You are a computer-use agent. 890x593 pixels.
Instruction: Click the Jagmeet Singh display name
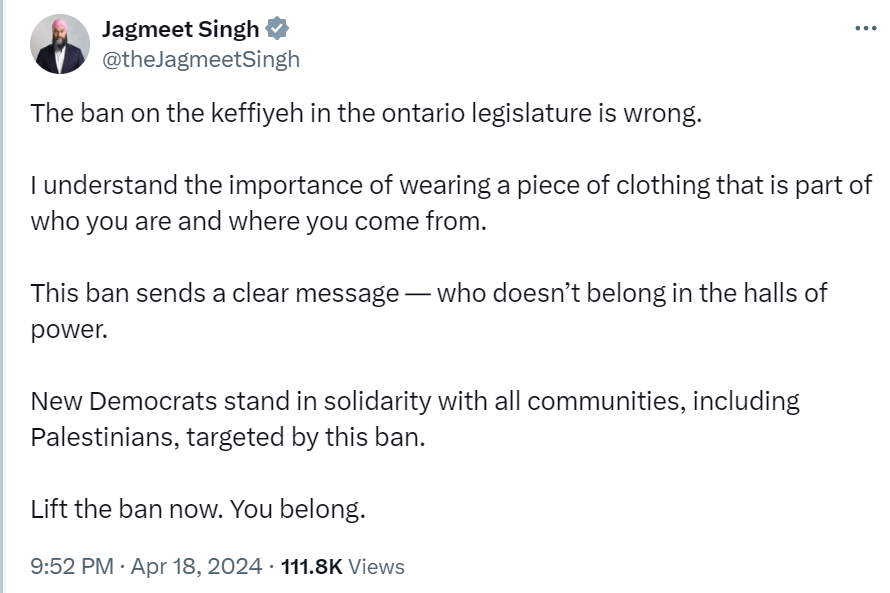tap(180, 29)
